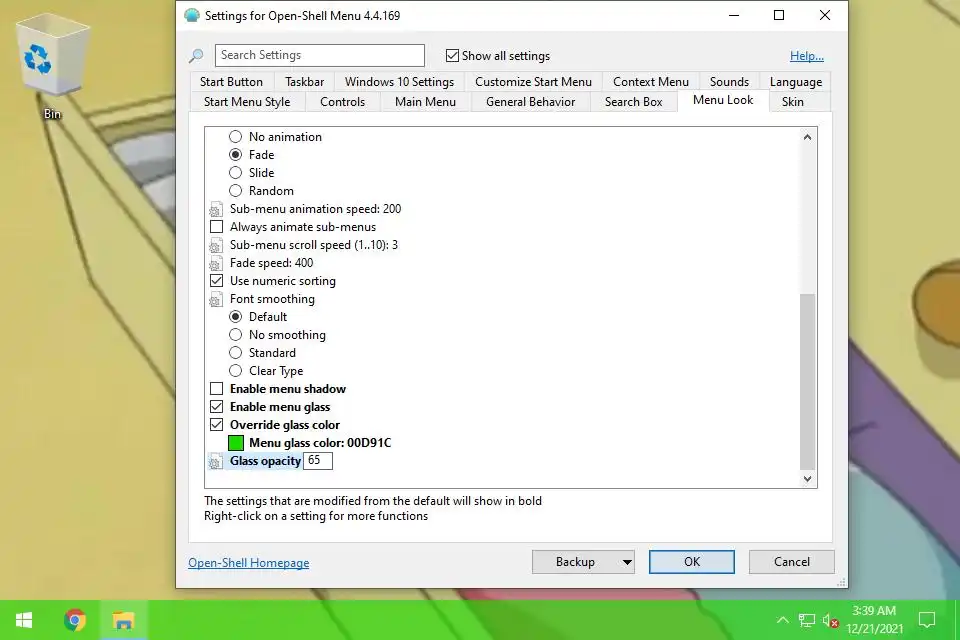Click the magnifier icon beside Search Settings
960x640 pixels.
[196, 56]
